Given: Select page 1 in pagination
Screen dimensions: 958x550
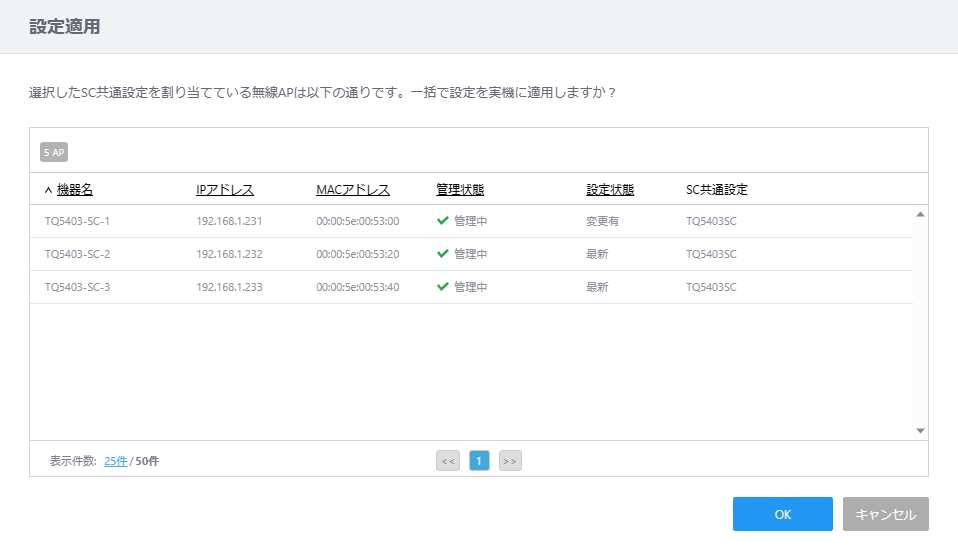Looking at the screenshot, I should pyautogui.click(x=479, y=461).
